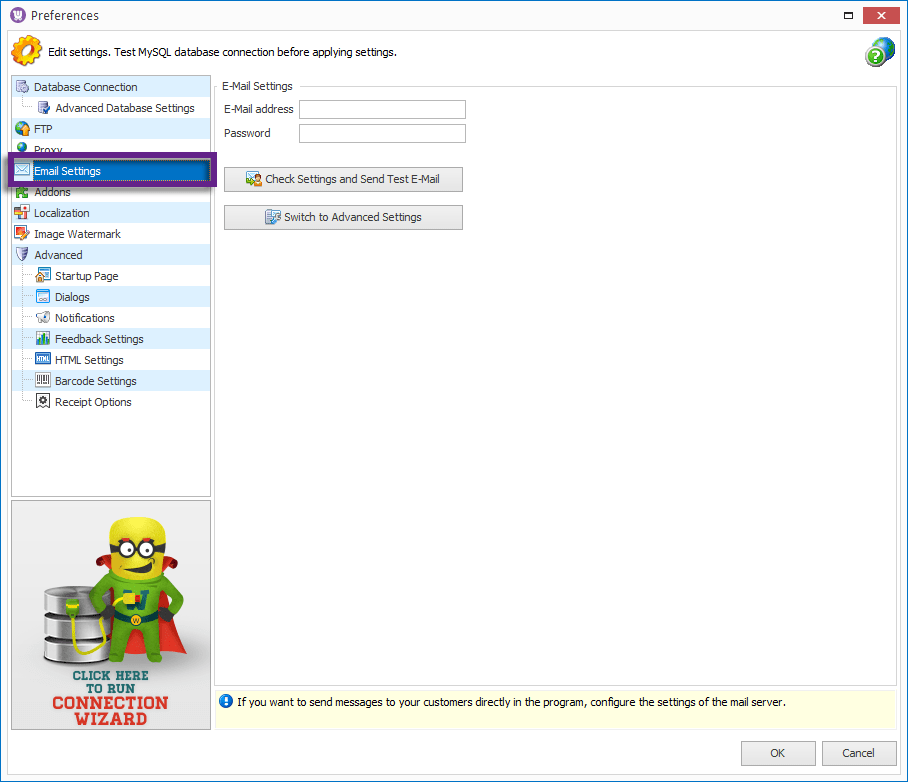
Task: Click the Startup Page house icon
Action: tap(43, 276)
